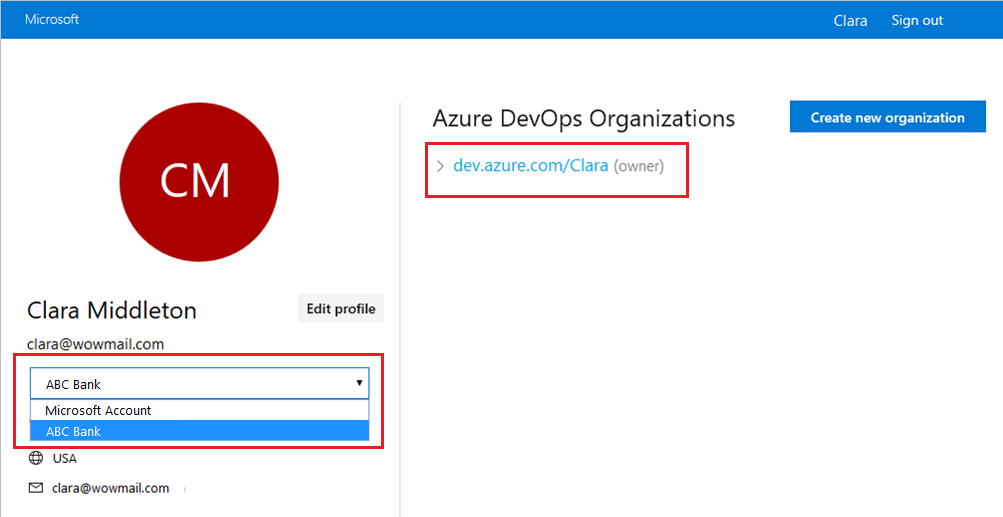
Task: Create new organization
Action: pos(887,117)
